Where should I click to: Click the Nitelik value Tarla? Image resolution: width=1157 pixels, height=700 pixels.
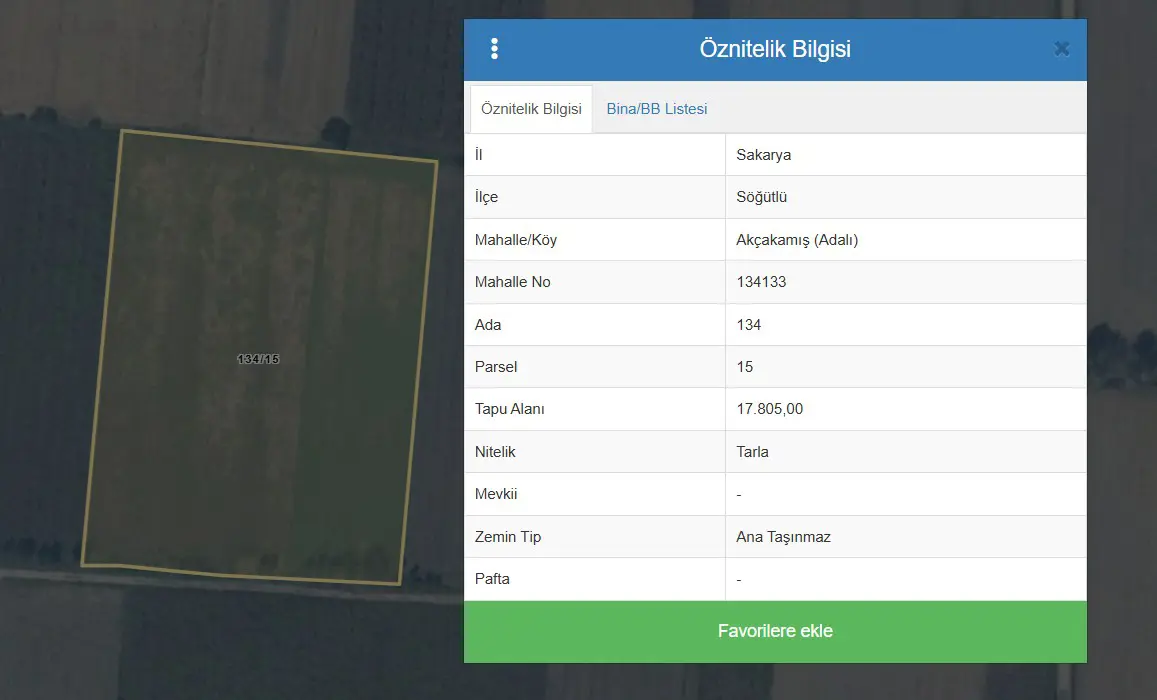(753, 451)
